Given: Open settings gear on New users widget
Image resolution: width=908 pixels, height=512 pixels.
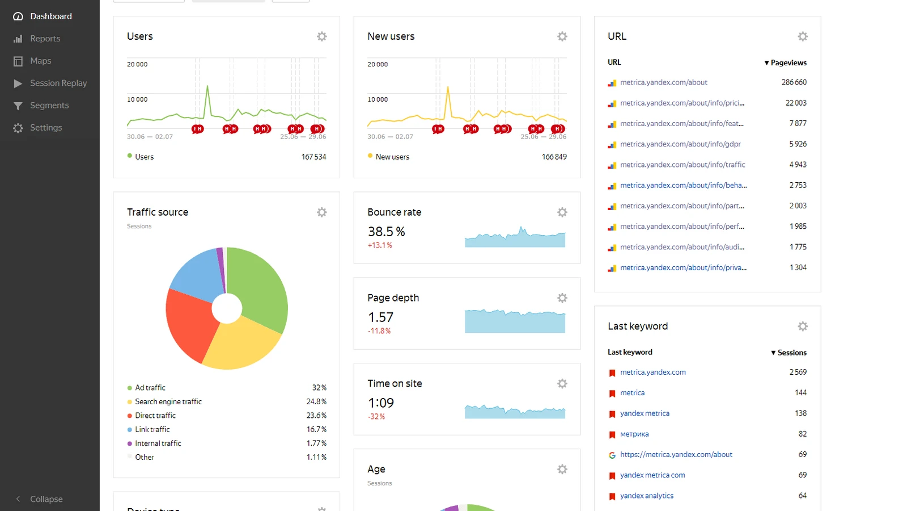Looking at the screenshot, I should point(562,36).
